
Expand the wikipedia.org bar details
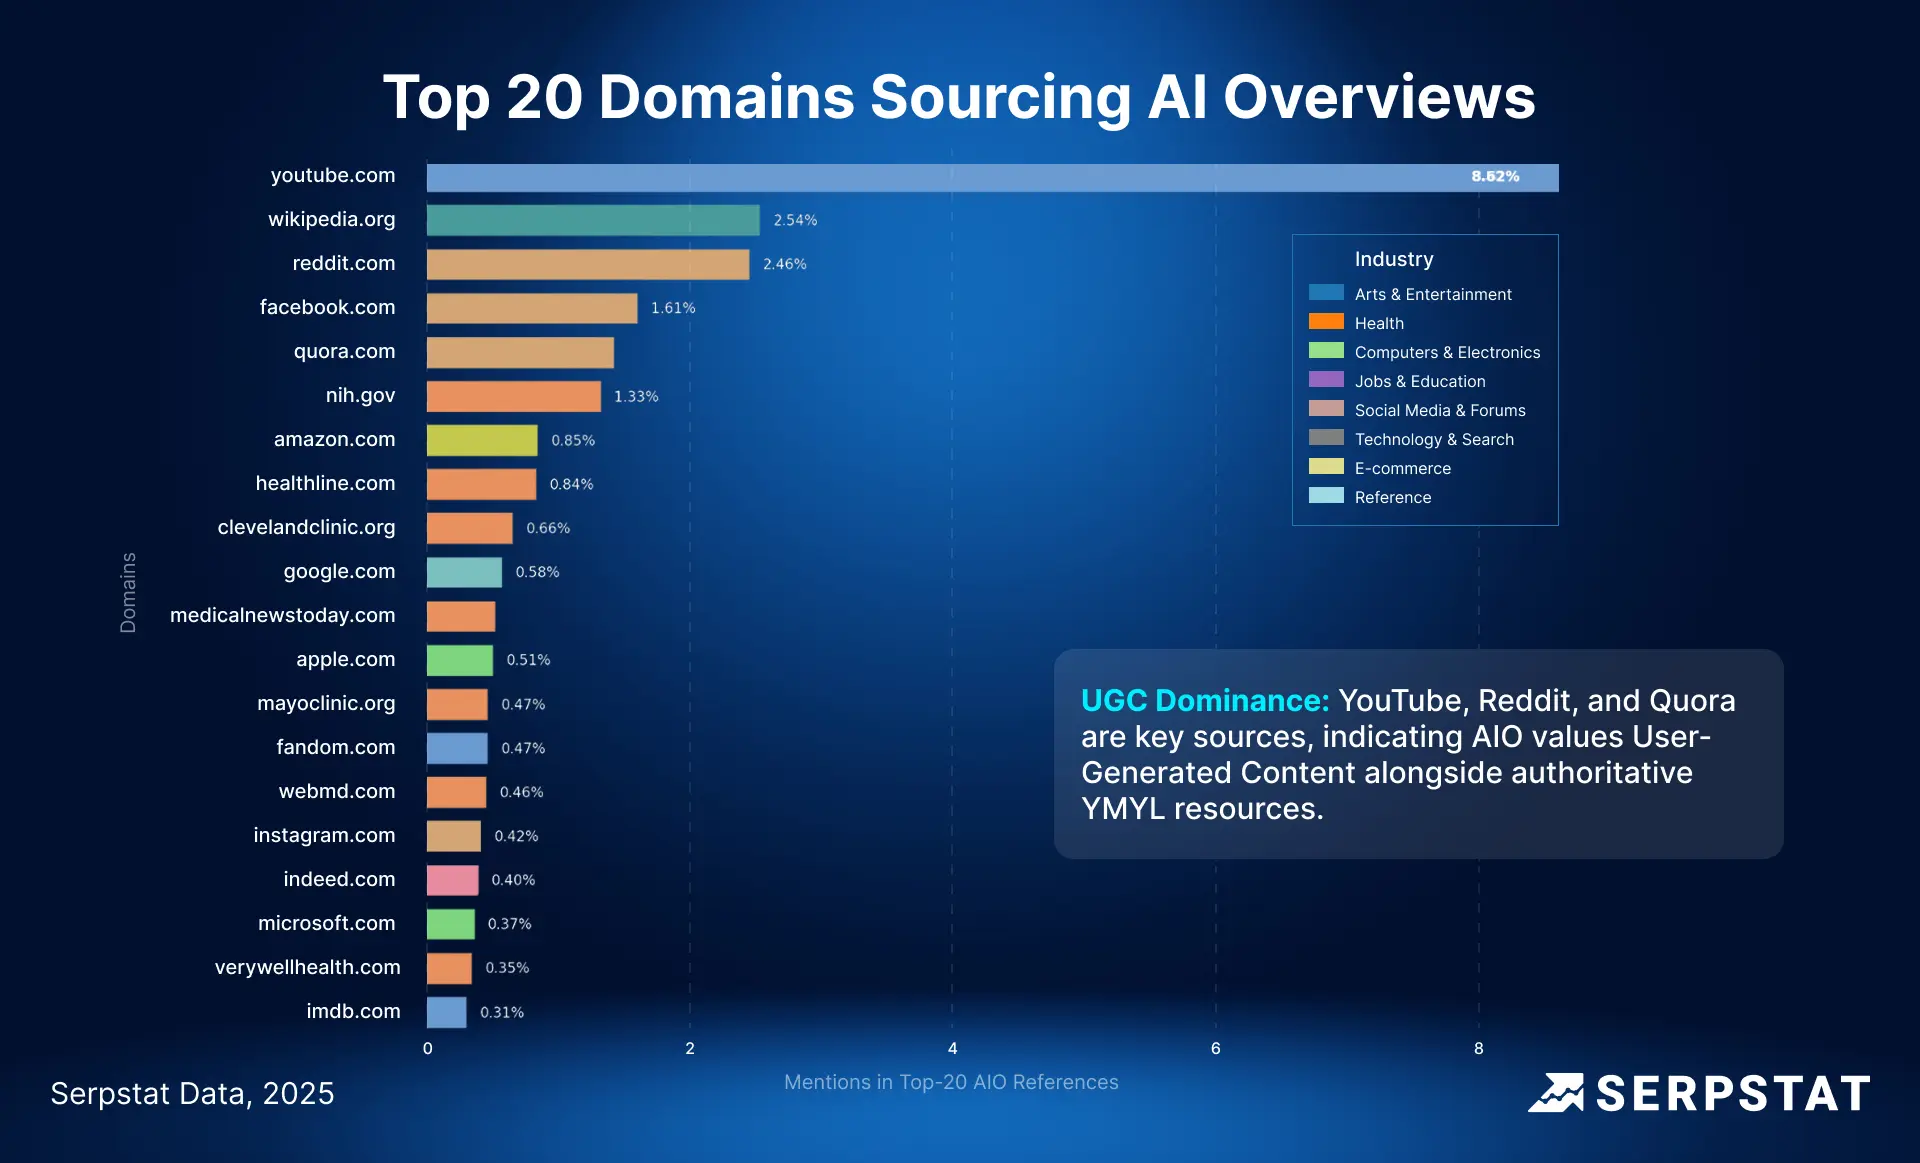[x=592, y=220]
